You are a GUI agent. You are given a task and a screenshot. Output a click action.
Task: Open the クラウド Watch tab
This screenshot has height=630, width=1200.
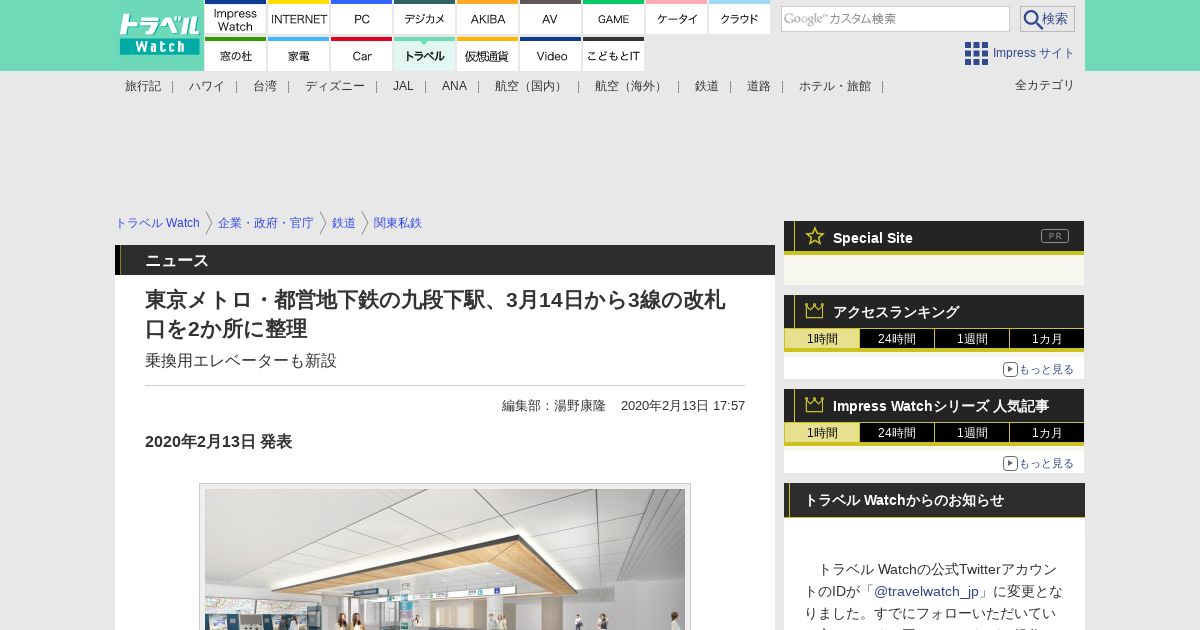pyautogui.click(x=739, y=18)
